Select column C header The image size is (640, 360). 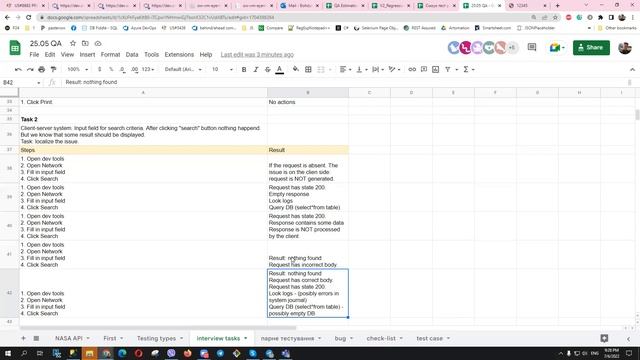click(x=369, y=93)
